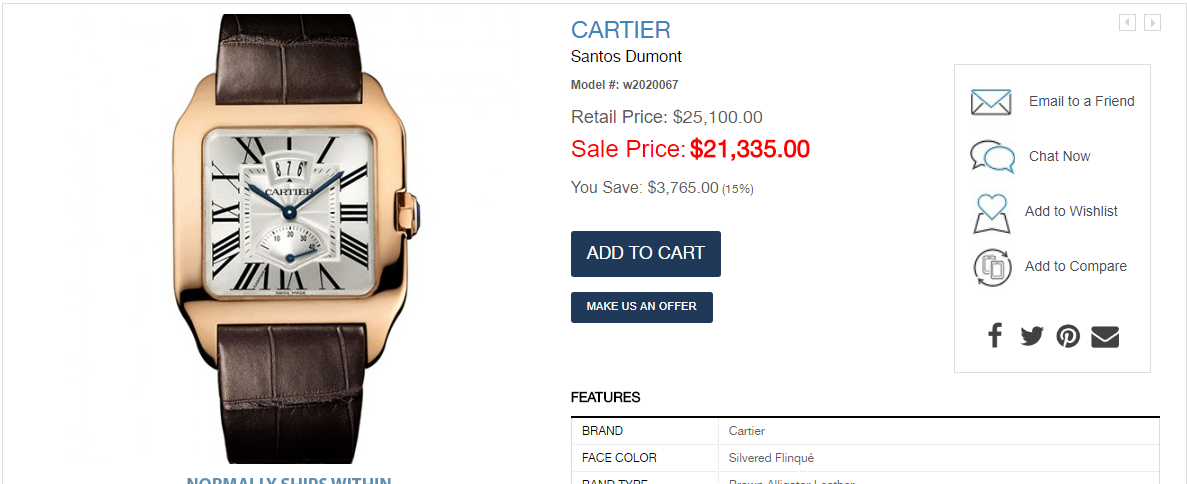Screen dimensions: 1187x484
Task: Click the Cartier watch product image
Action: tap(296, 239)
